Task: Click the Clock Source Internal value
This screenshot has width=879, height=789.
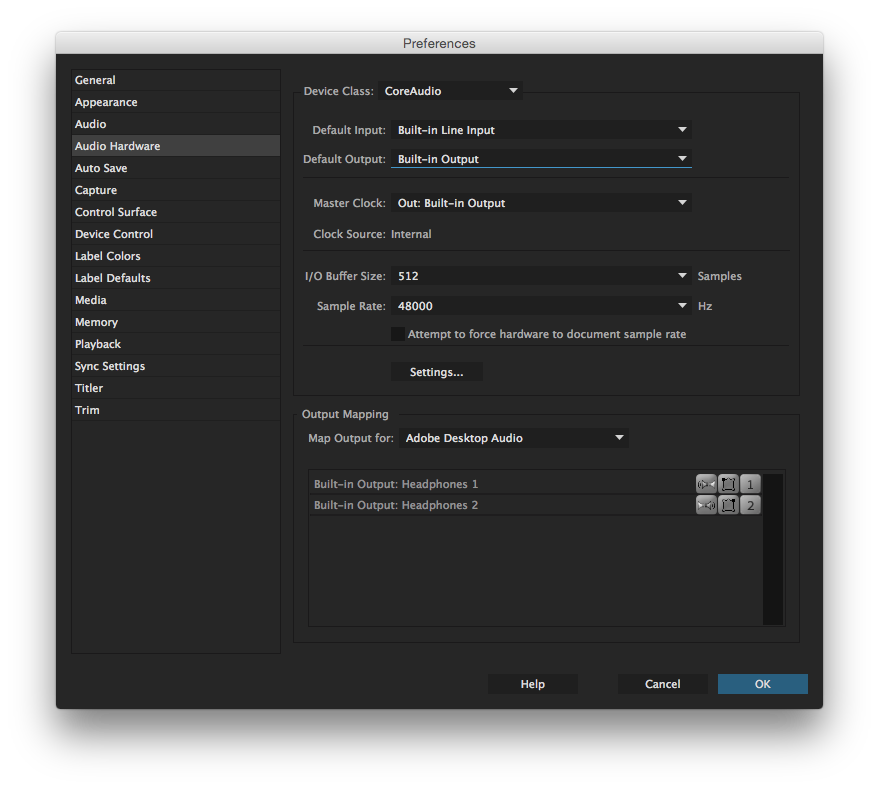Action: 411,234
